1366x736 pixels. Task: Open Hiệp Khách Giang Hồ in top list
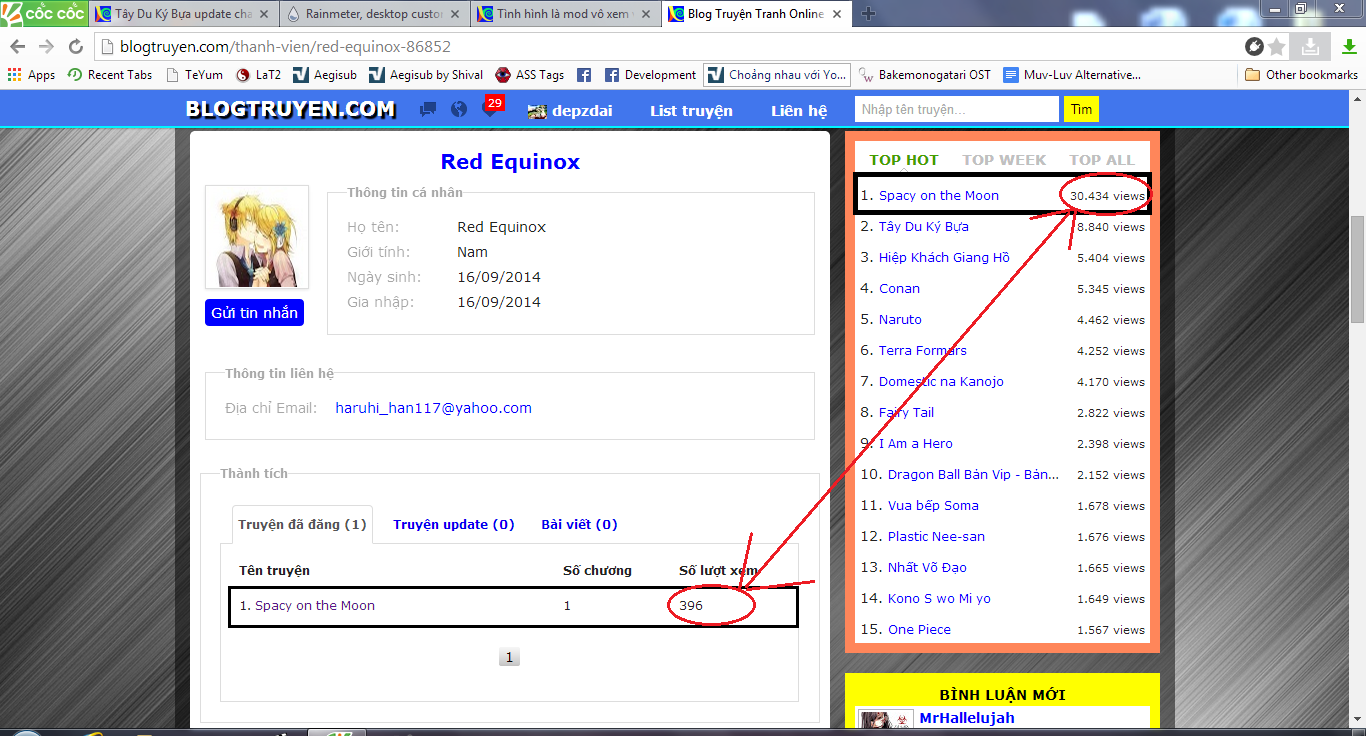pos(944,258)
